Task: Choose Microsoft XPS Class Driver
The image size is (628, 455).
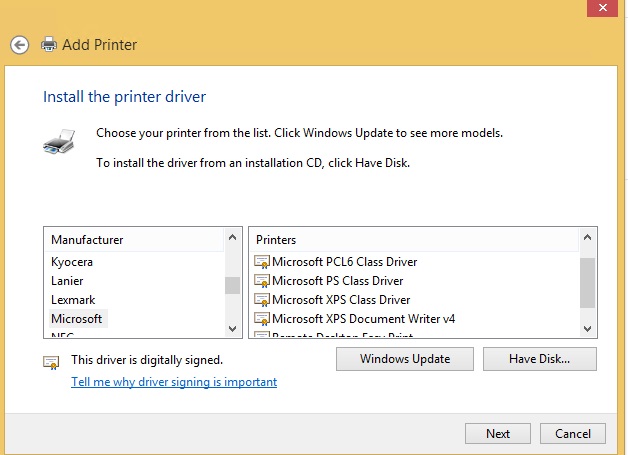Action: tap(341, 300)
